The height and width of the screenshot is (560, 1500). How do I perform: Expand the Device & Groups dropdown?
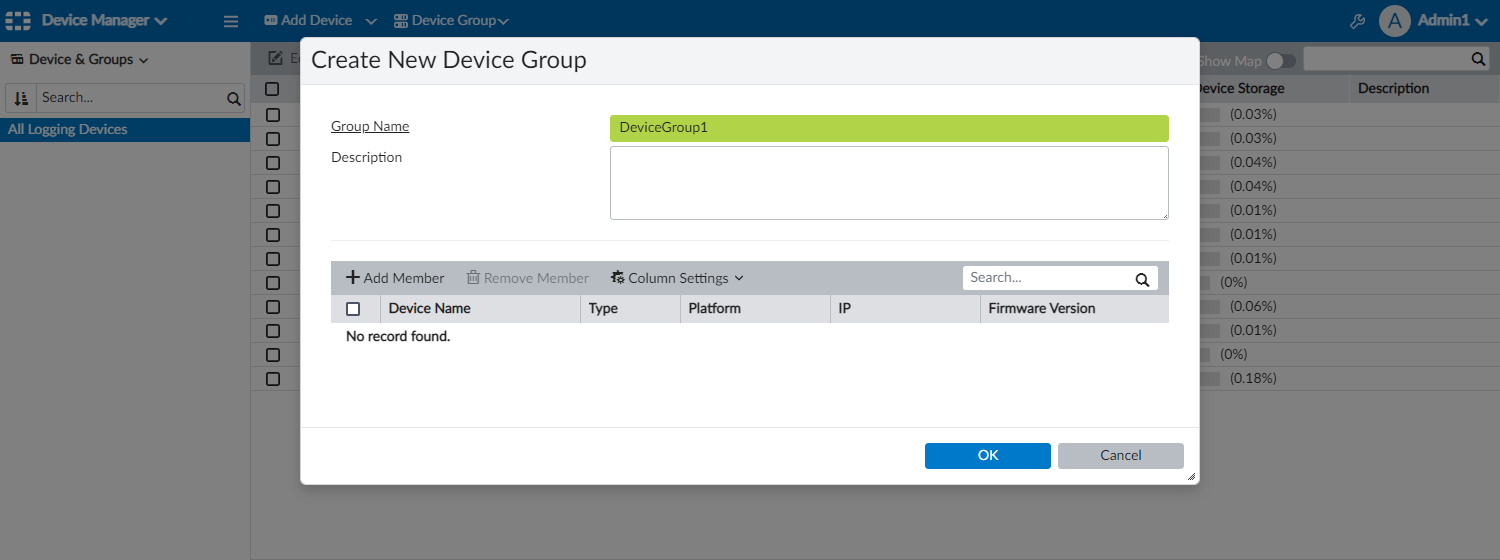coord(79,60)
